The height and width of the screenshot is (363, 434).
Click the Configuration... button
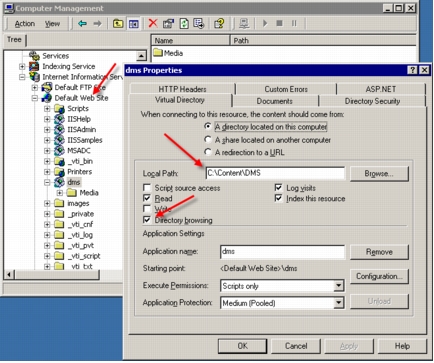point(379,276)
